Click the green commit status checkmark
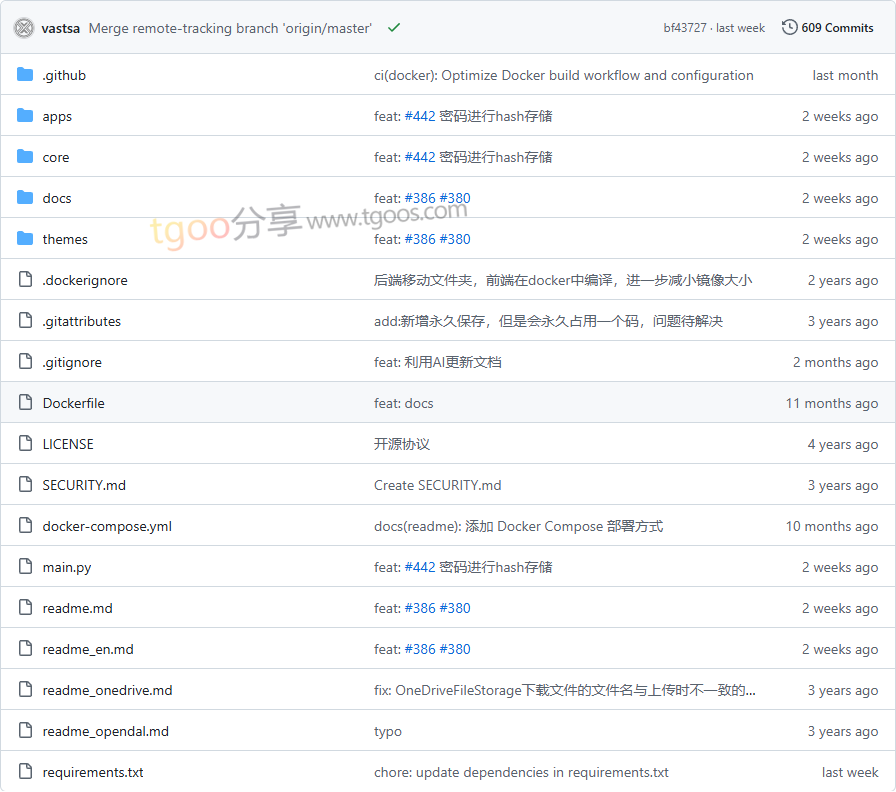896x792 pixels. (x=394, y=28)
